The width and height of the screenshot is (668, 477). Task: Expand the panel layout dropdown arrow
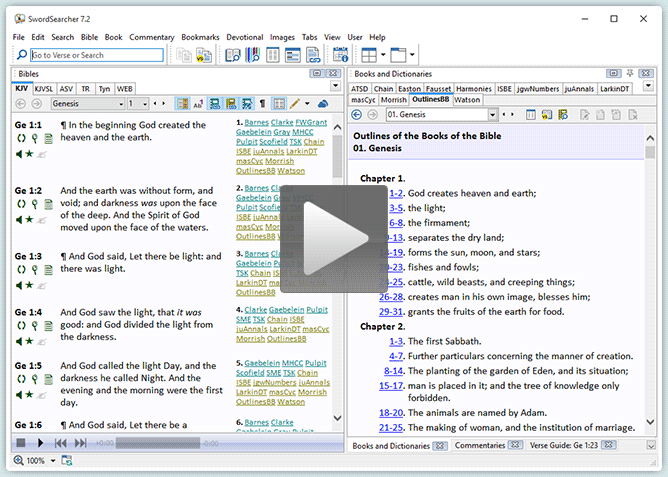coord(383,55)
